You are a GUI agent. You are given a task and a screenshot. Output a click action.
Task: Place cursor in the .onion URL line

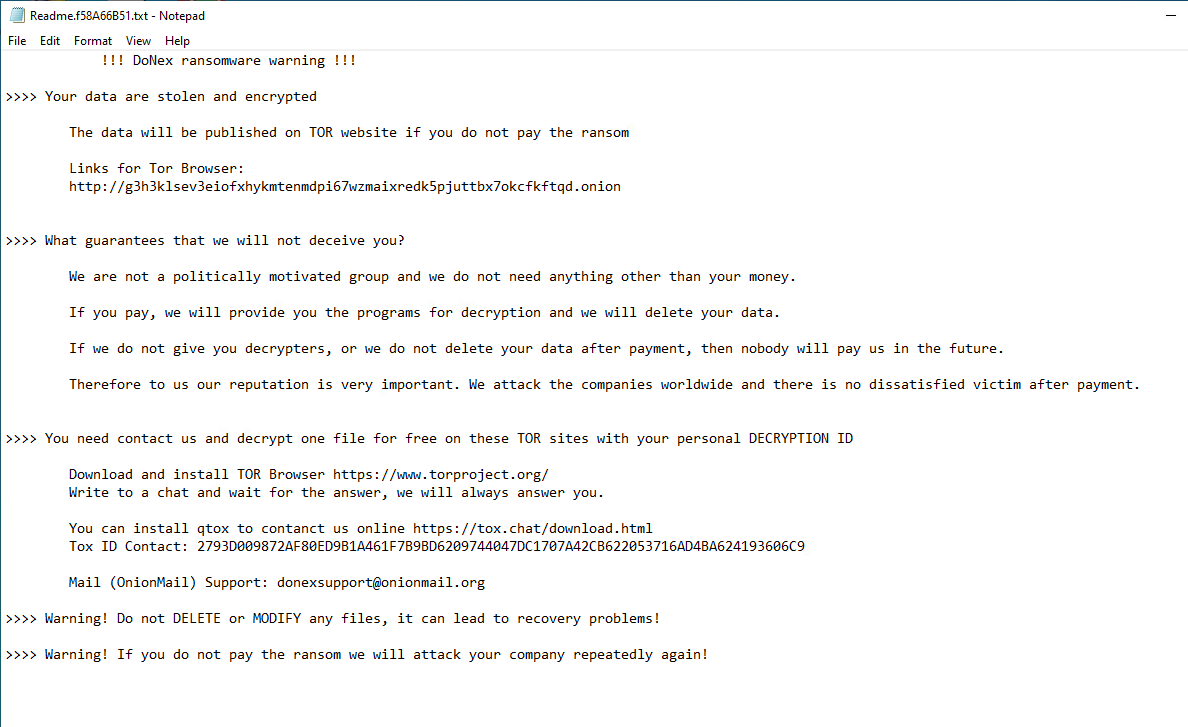[x=345, y=187]
